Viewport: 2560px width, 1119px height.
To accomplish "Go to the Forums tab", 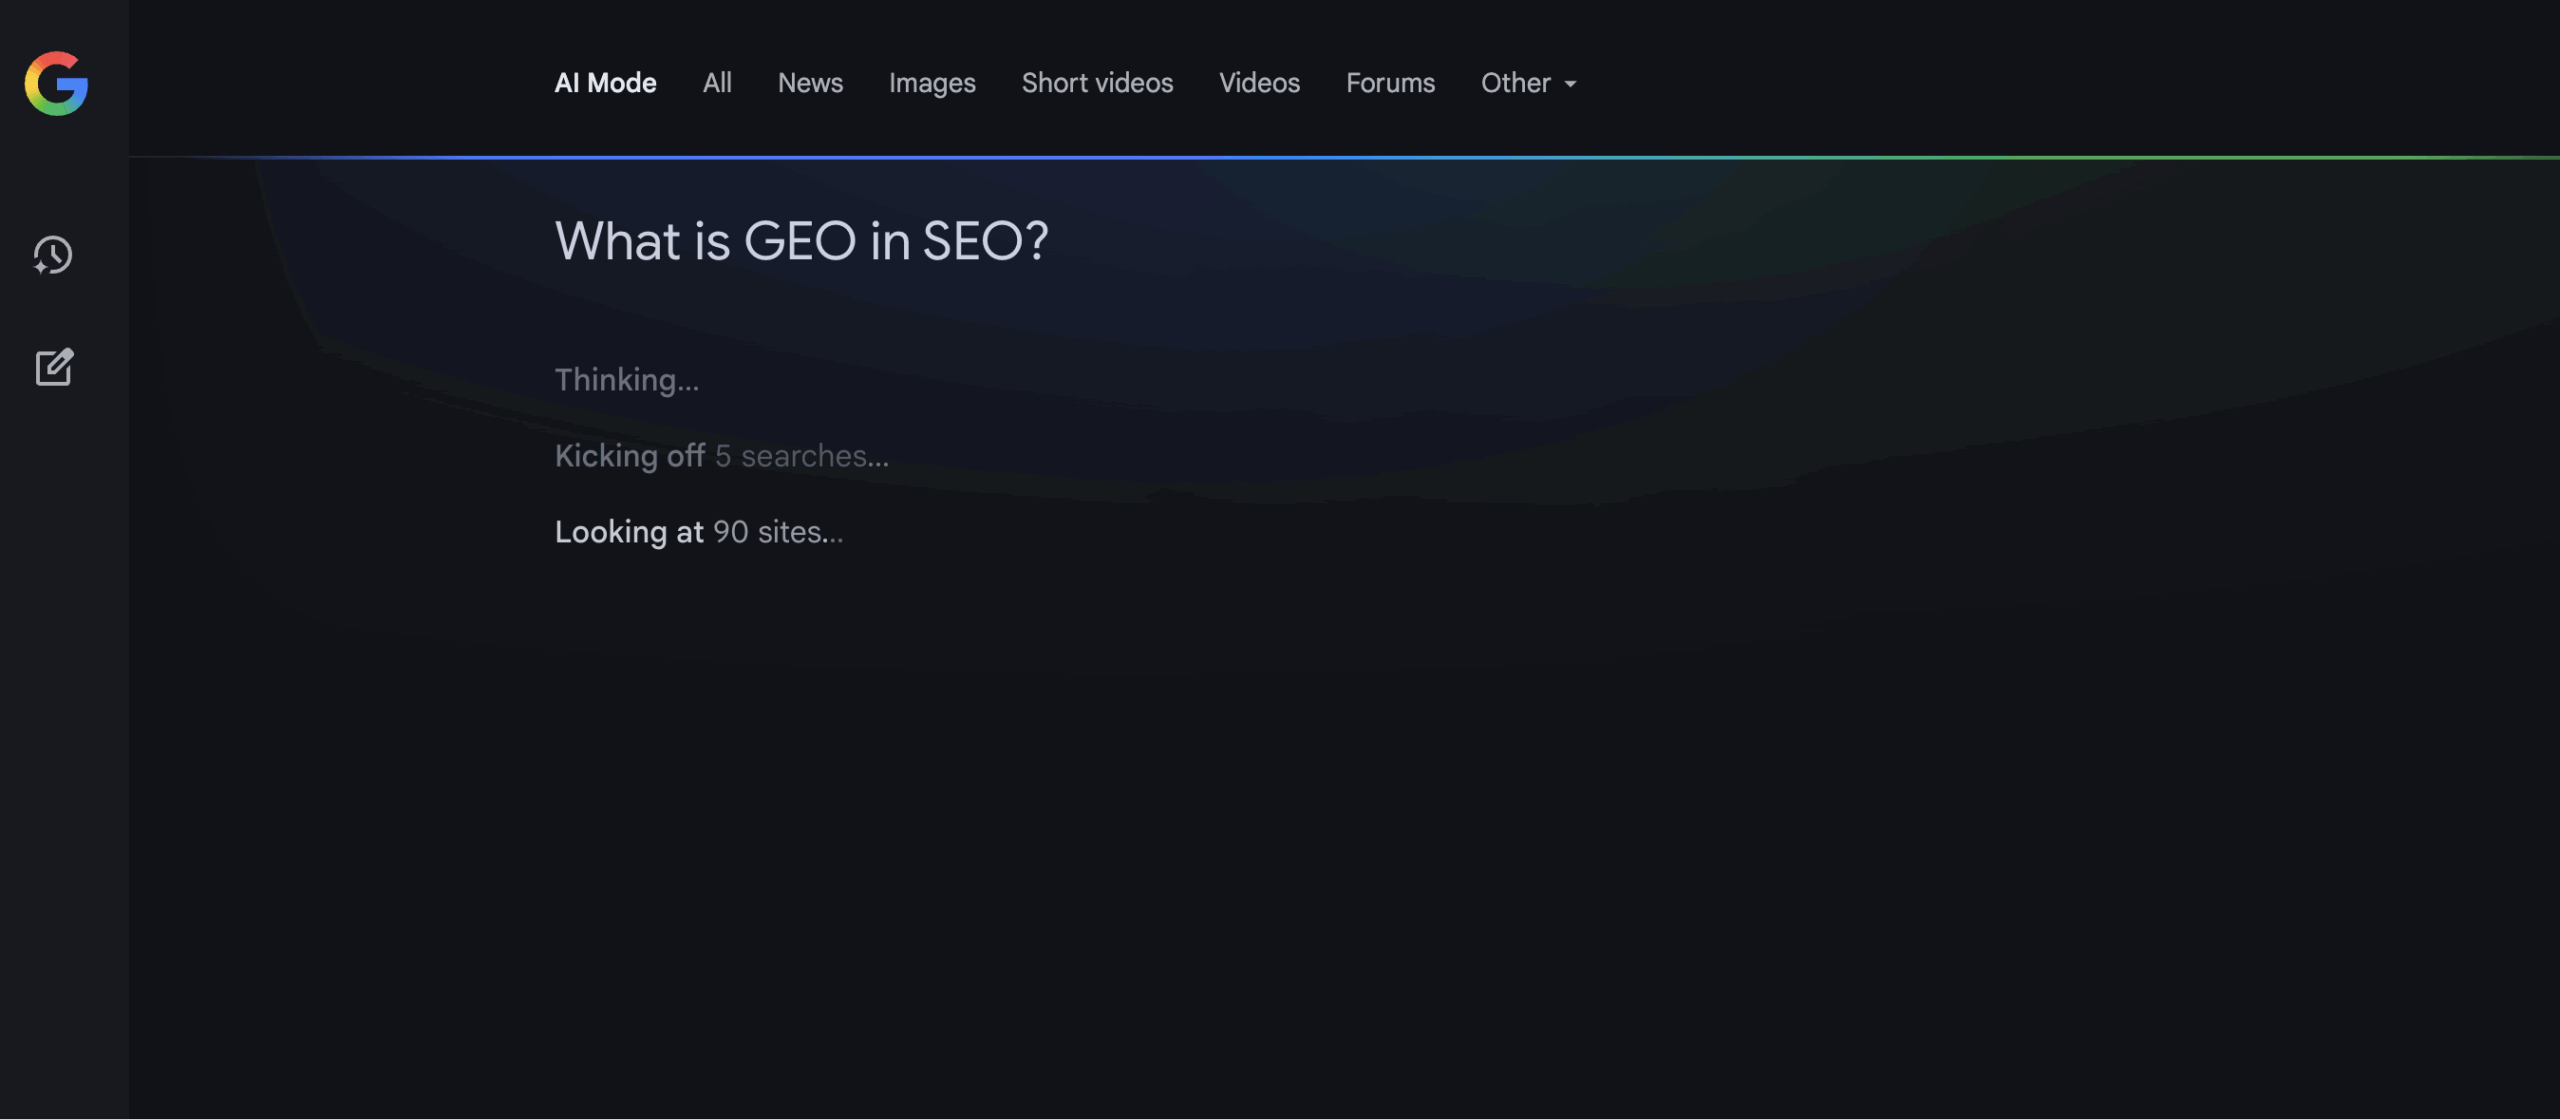I will [1390, 83].
